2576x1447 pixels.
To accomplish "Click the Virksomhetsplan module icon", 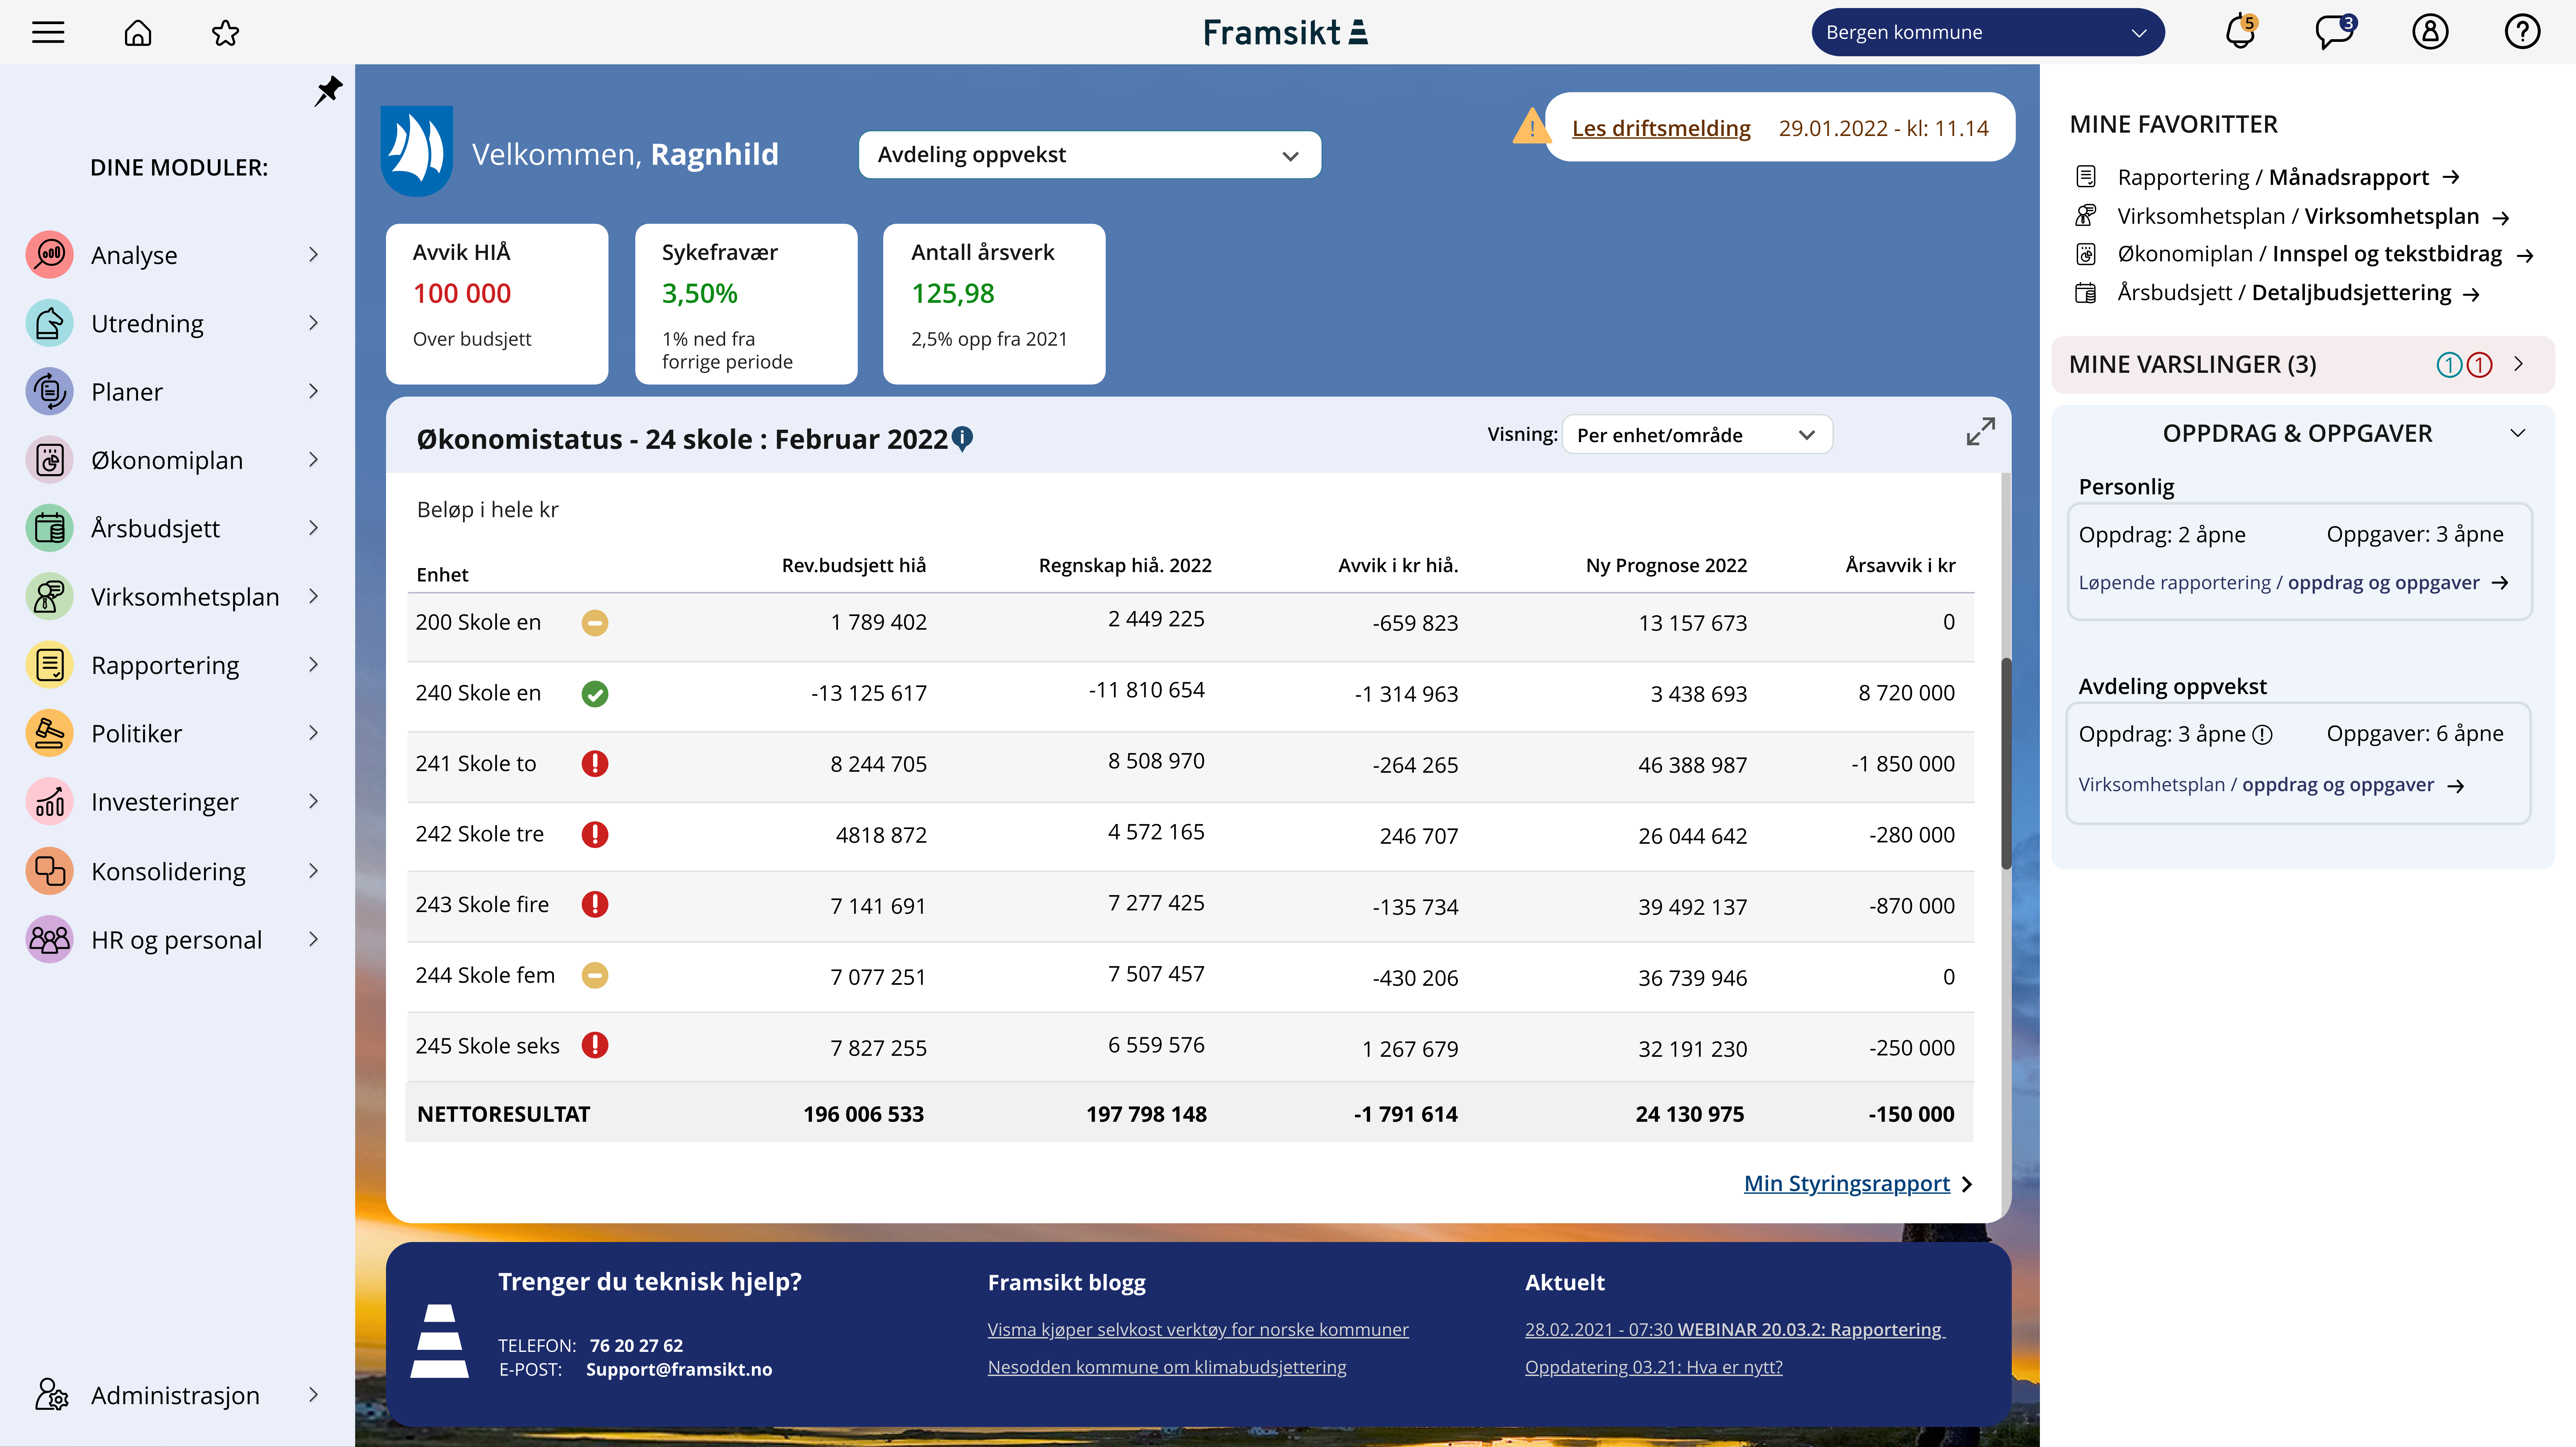I will [x=49, y=596].
